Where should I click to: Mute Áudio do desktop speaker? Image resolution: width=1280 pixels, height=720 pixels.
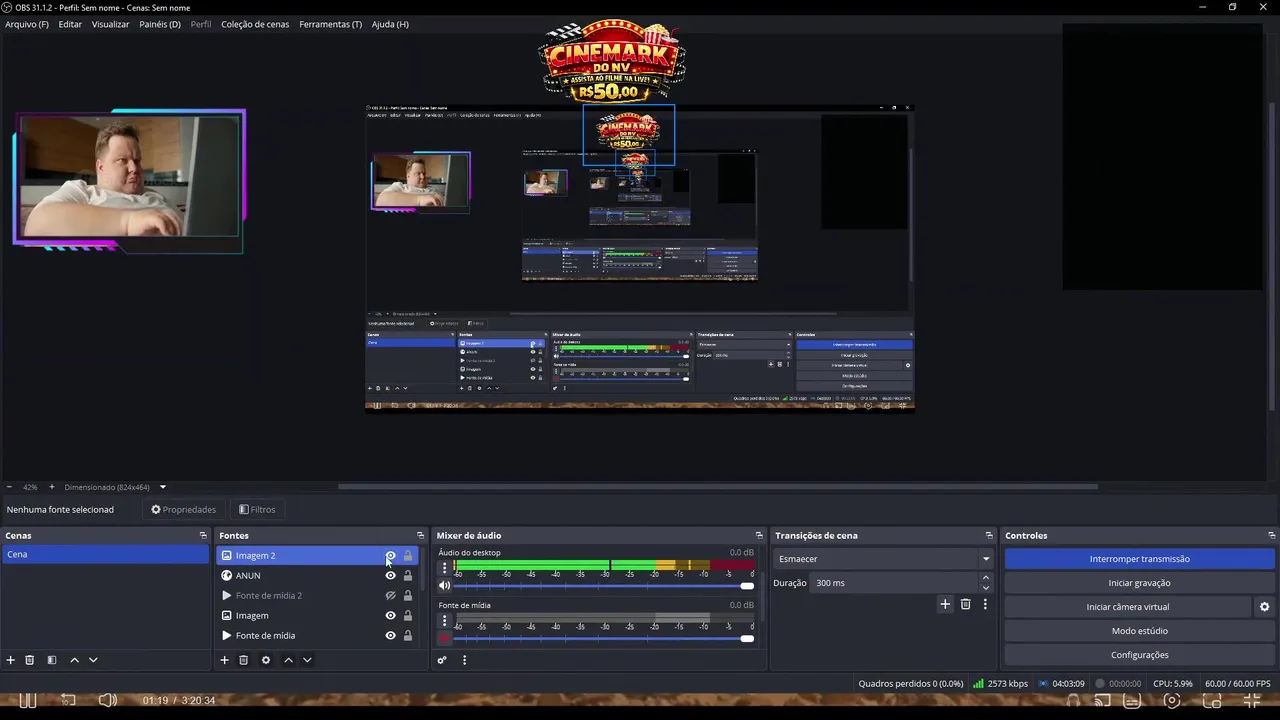[445, 586]
